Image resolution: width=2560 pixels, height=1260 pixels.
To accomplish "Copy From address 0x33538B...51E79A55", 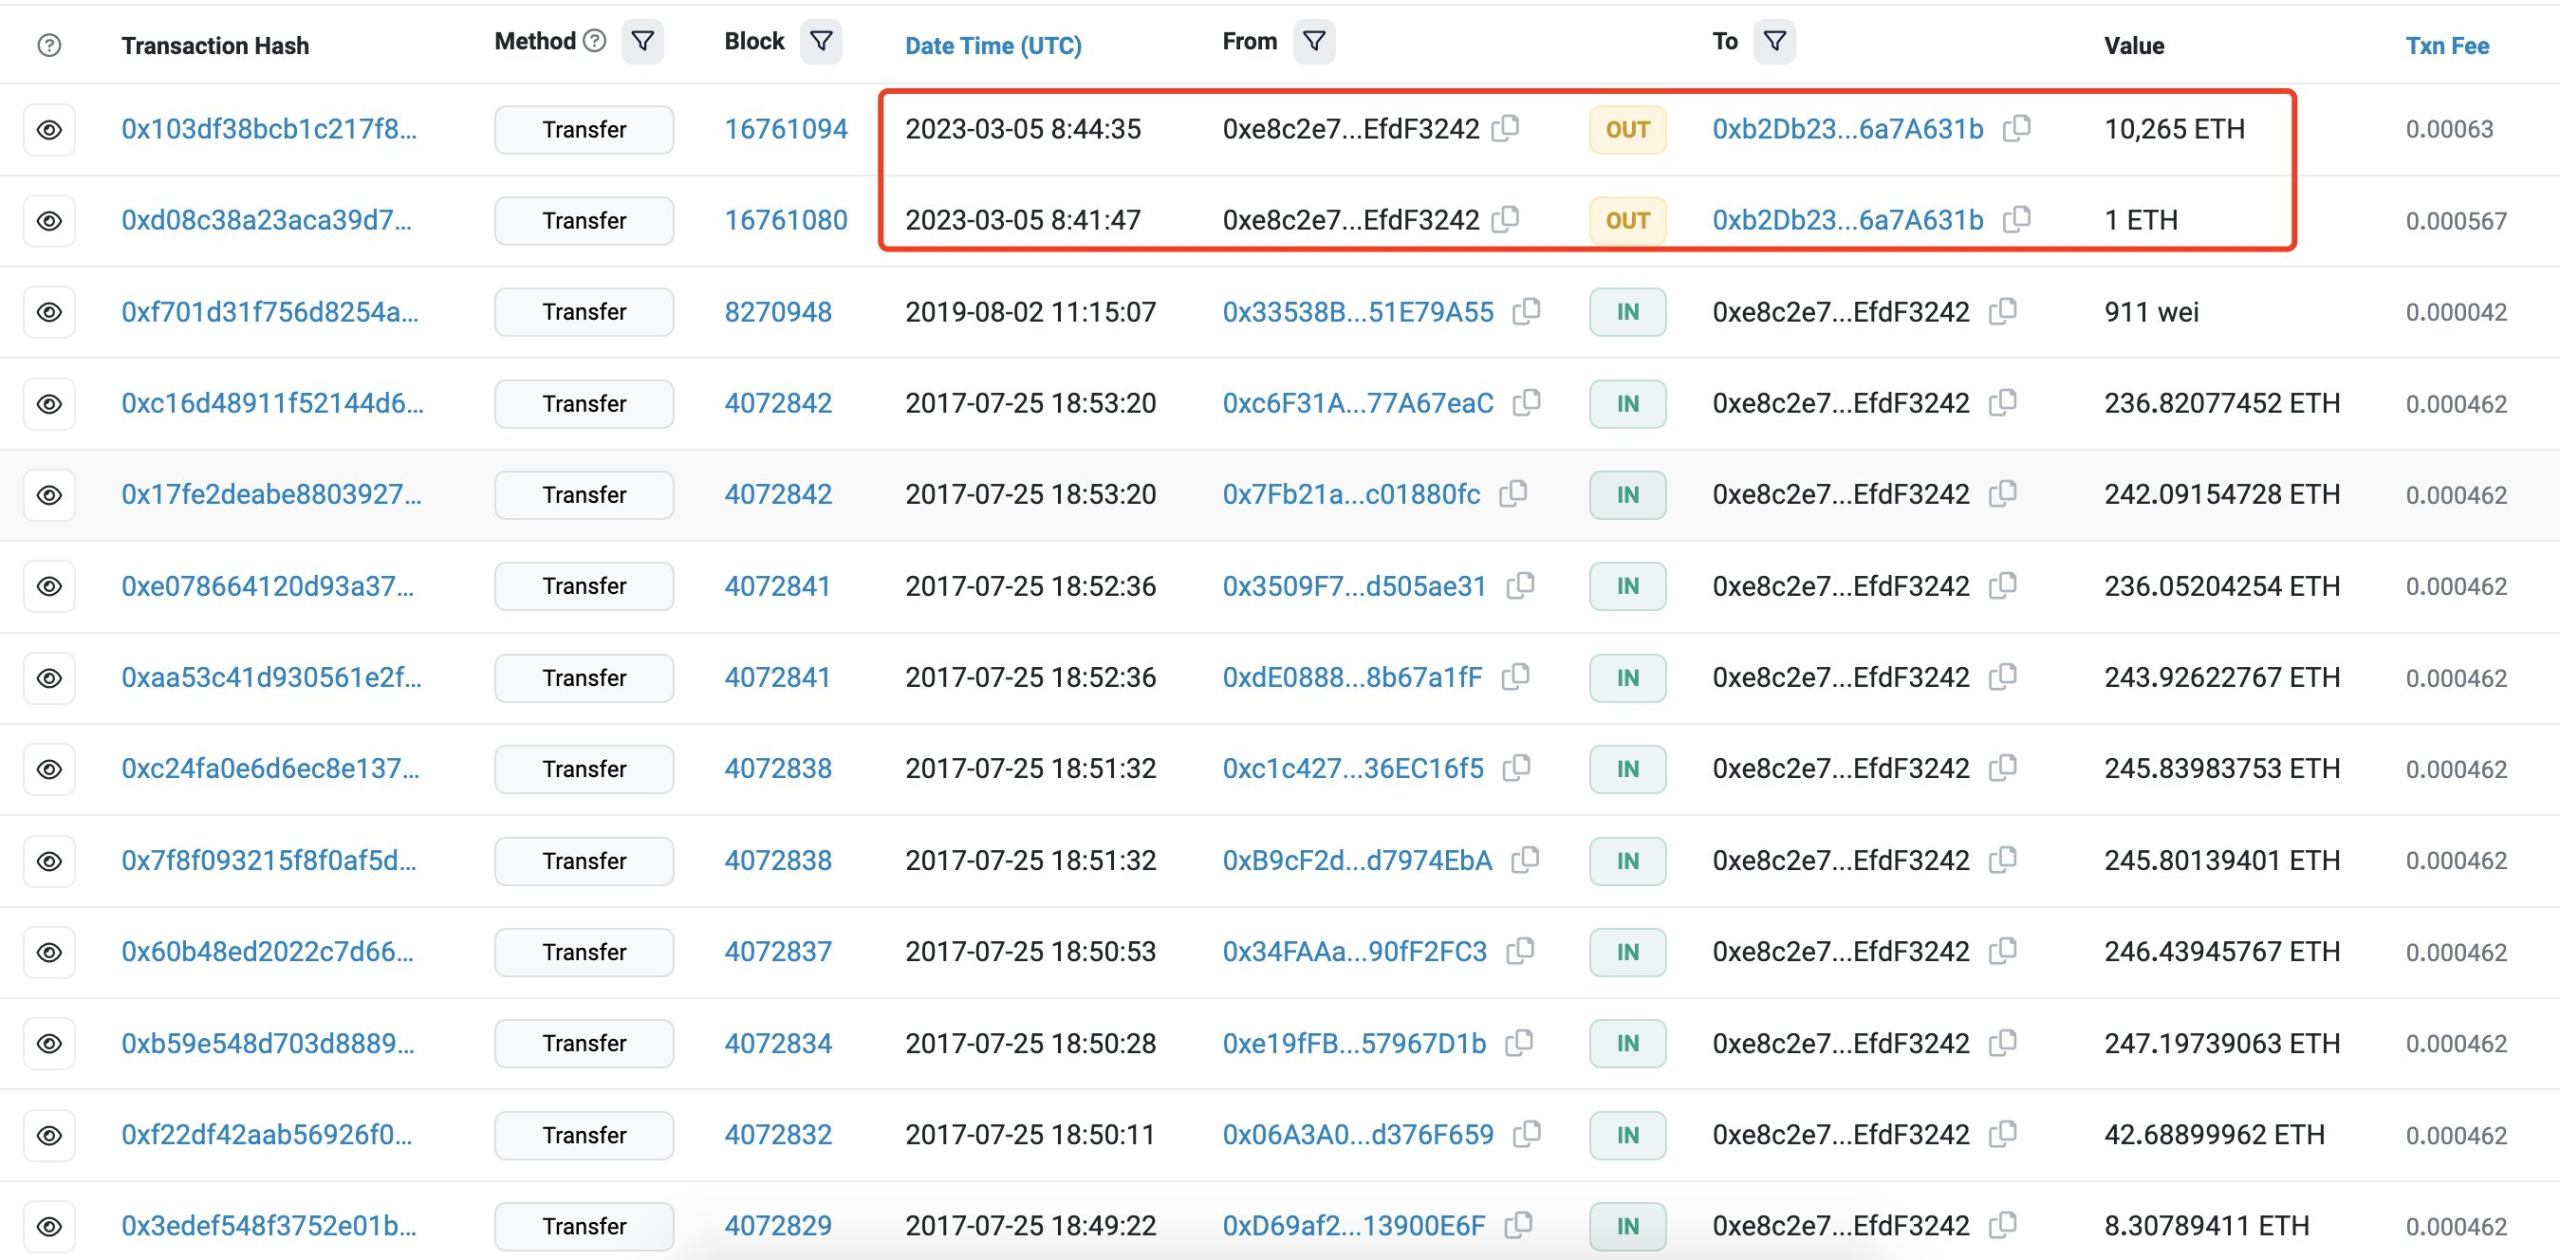I will coord(1527,311).
